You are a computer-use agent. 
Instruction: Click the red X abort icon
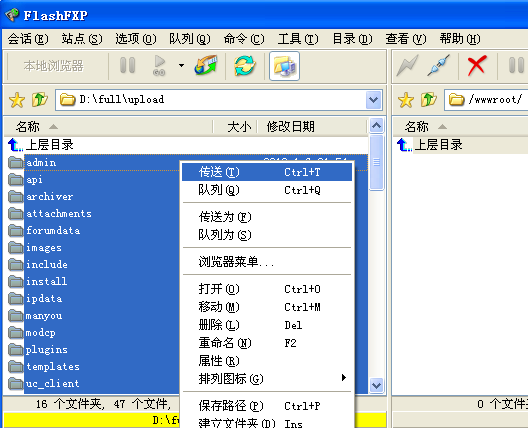[x=477, y=65]
